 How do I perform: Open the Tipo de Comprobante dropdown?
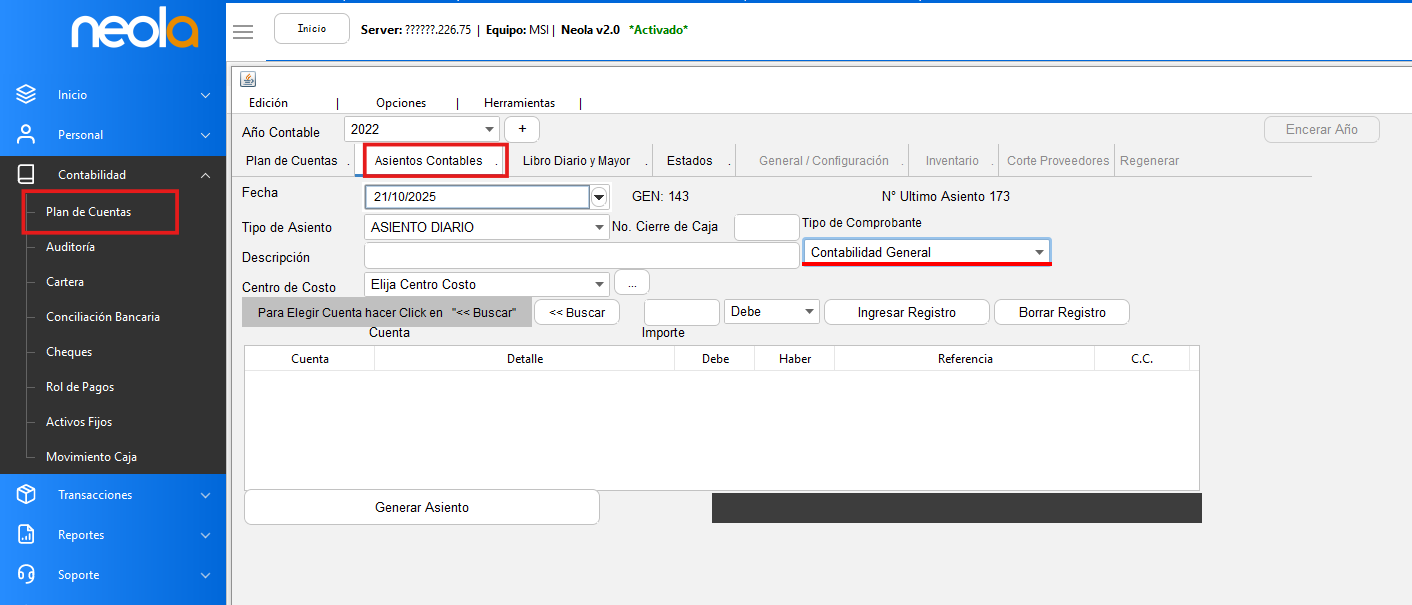[1039, 253]
